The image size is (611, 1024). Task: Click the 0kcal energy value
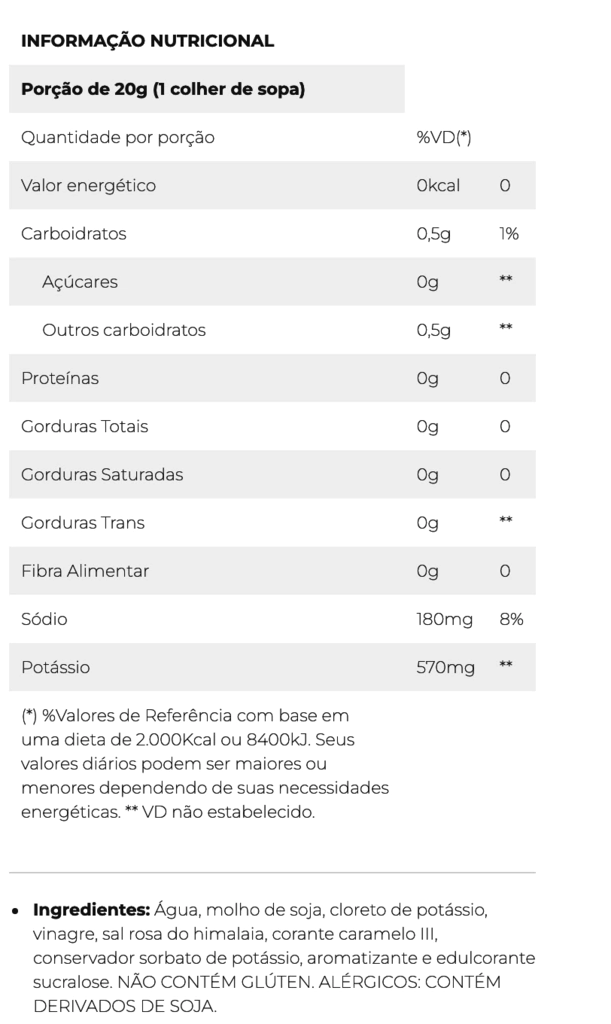436,185
